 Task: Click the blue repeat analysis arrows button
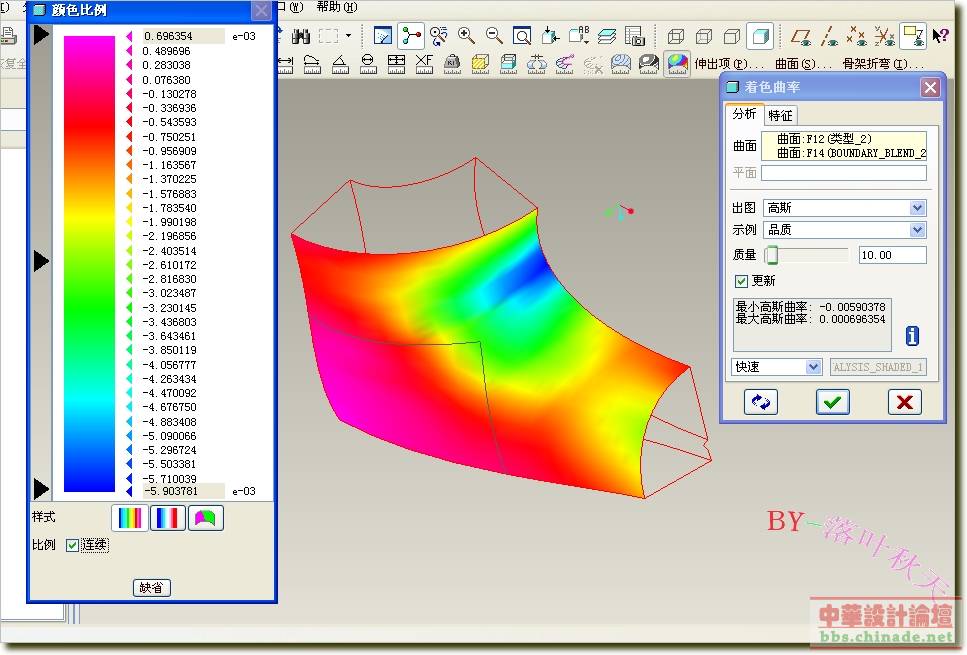pyautogui.click(x=760, y=402)
